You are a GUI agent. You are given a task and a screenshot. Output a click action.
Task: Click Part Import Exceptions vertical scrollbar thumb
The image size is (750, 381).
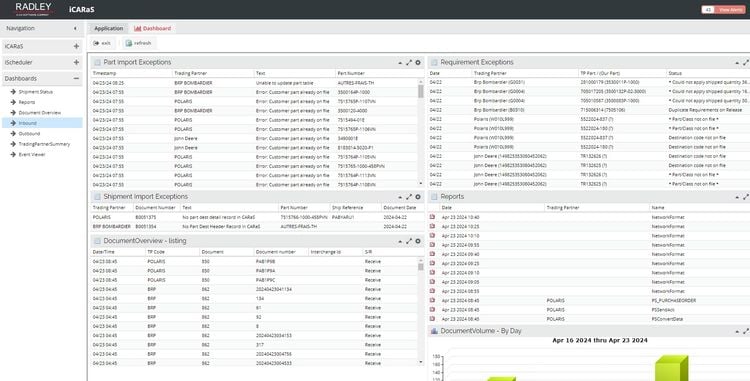coord(421,91)
